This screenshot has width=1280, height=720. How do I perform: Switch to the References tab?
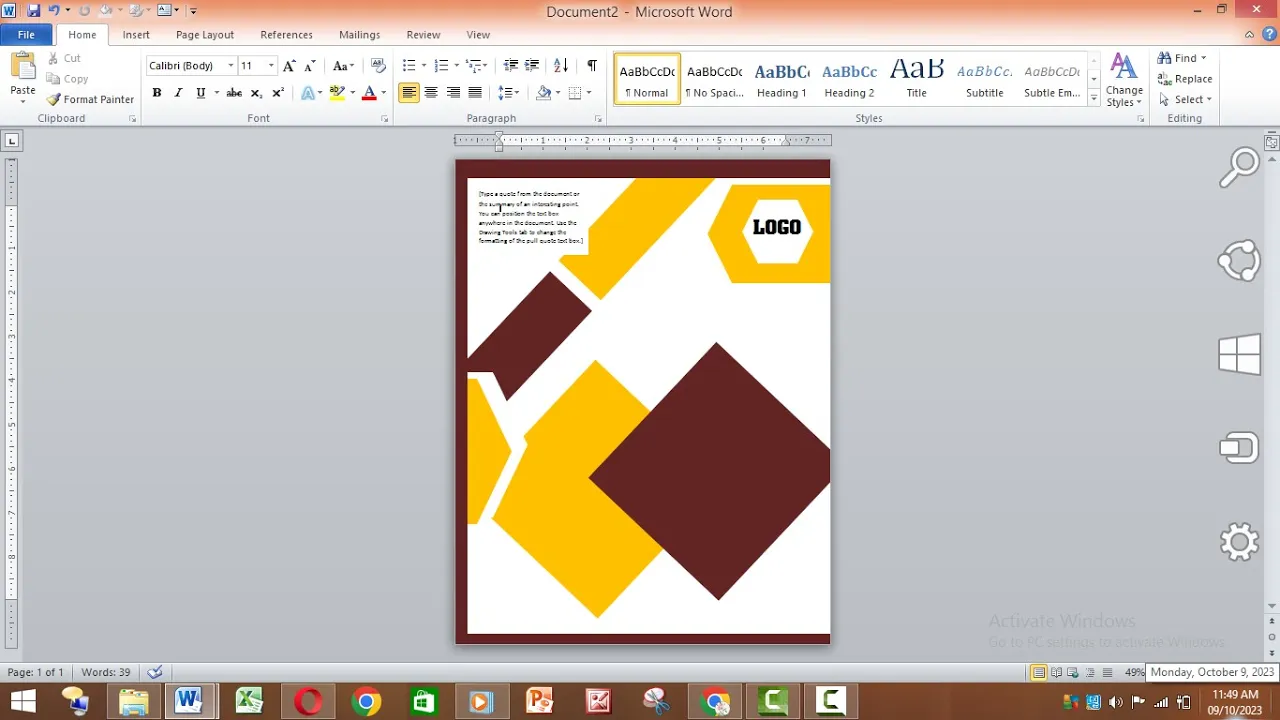pos(287,35)
